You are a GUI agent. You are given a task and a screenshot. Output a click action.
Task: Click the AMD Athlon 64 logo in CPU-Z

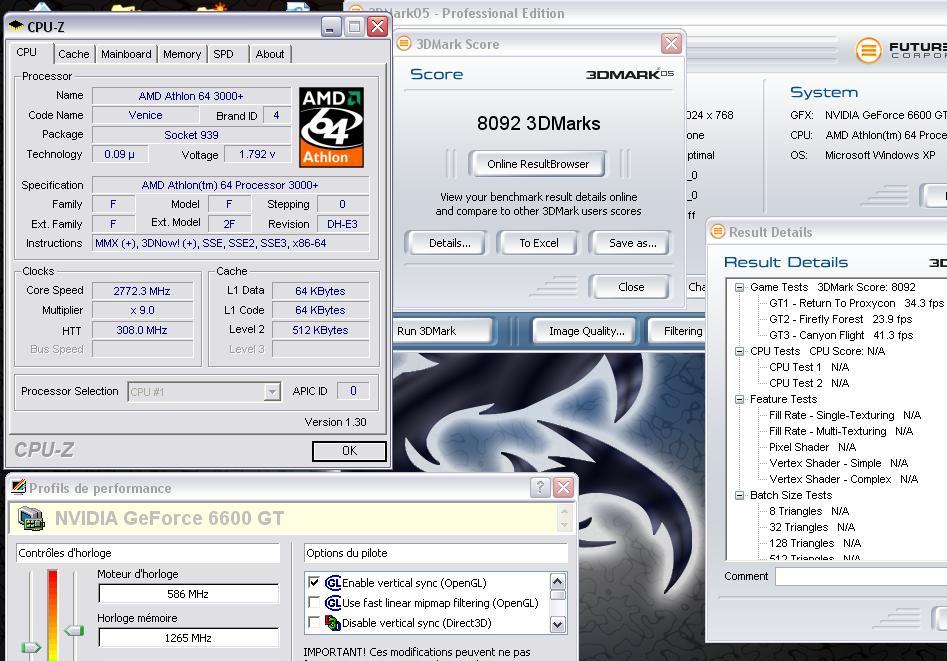coord(331,127)
